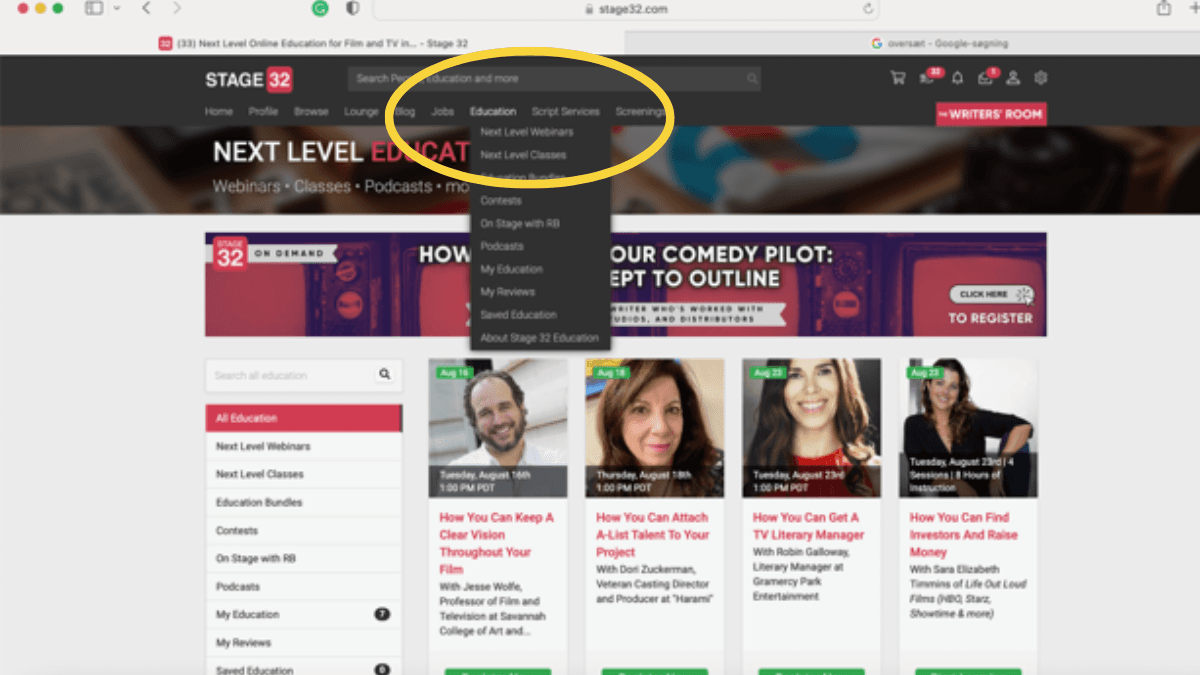This screenshot has width=1200, height=675.
Task: Open Script Services in the navigation bar
Action: pyautogui.click(x=566, y=112)
